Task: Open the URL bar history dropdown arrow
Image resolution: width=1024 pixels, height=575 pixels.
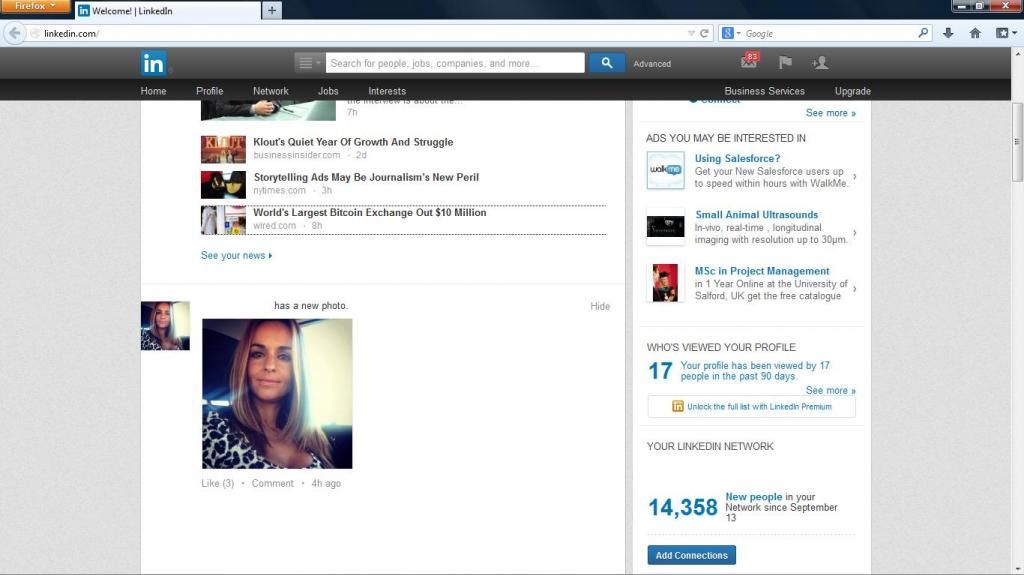Action: (691, 33)
